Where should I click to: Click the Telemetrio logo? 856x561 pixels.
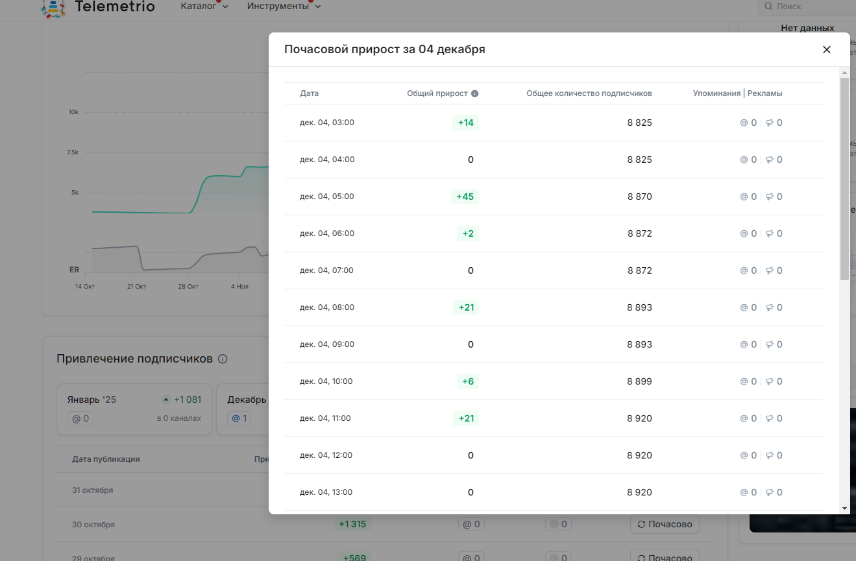click(98, 7)
